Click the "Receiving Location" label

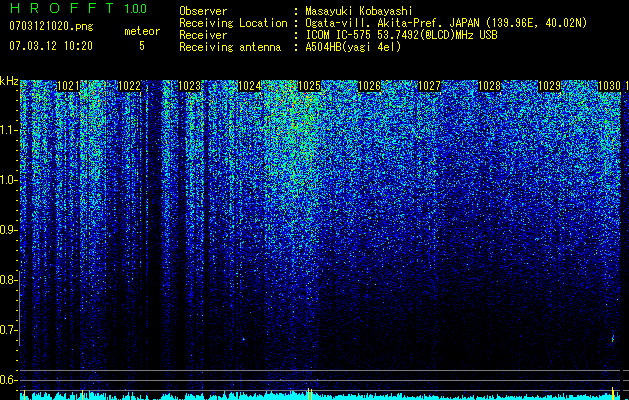click(x=233, y=23)
